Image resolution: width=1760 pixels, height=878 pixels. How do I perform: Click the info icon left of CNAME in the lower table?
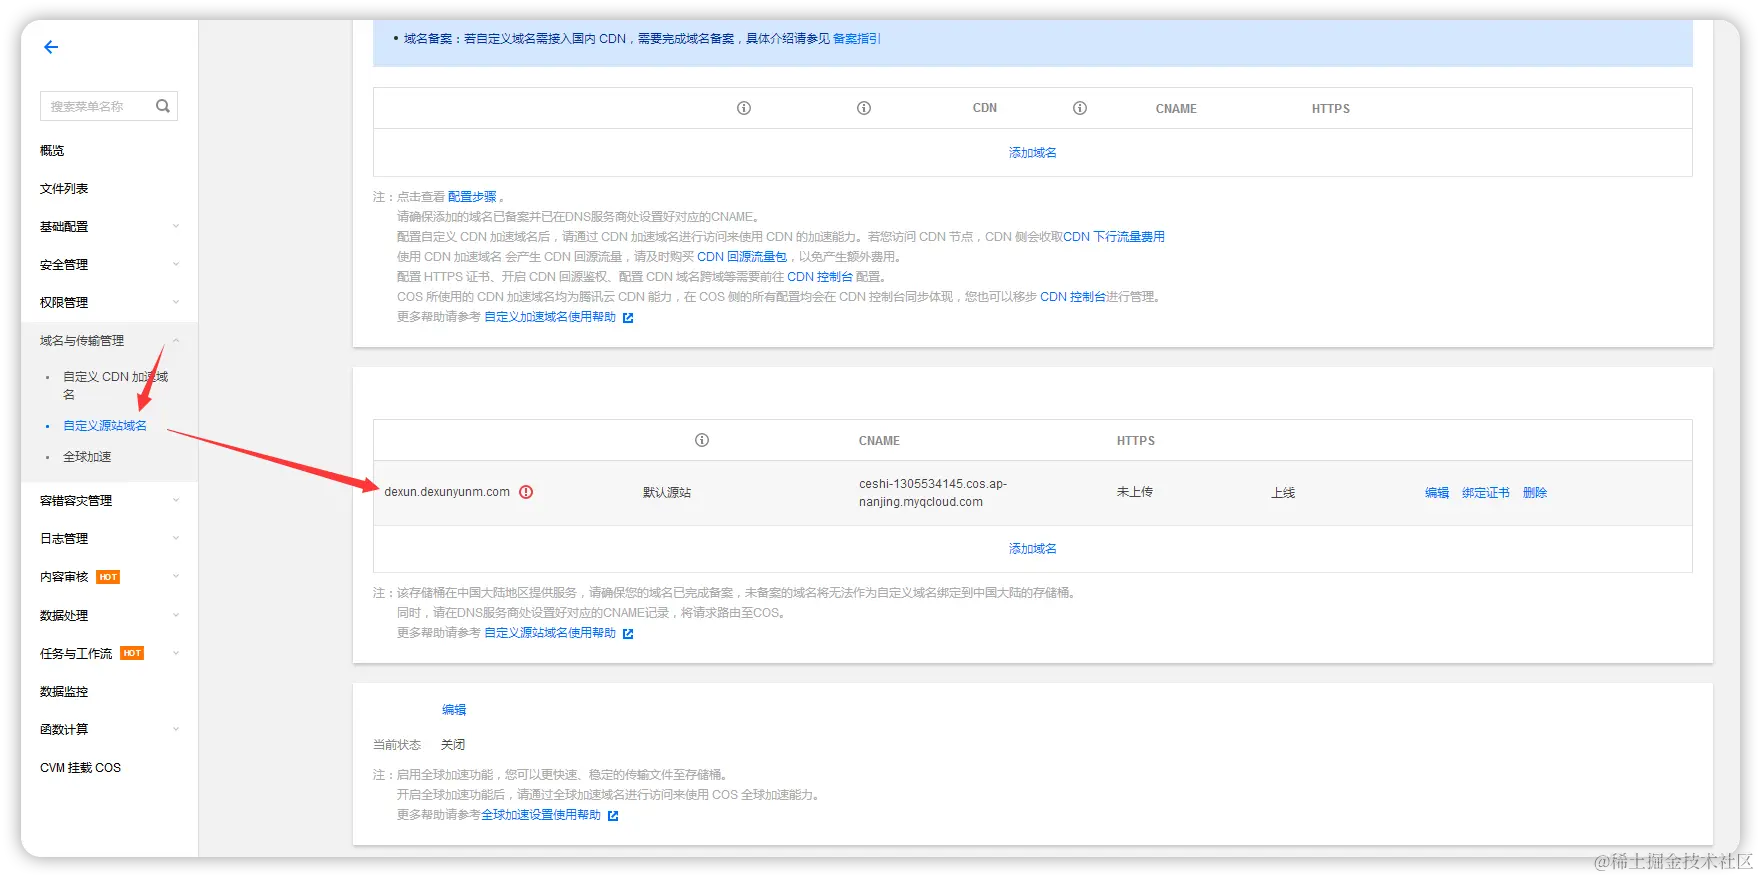coord(702,440)
